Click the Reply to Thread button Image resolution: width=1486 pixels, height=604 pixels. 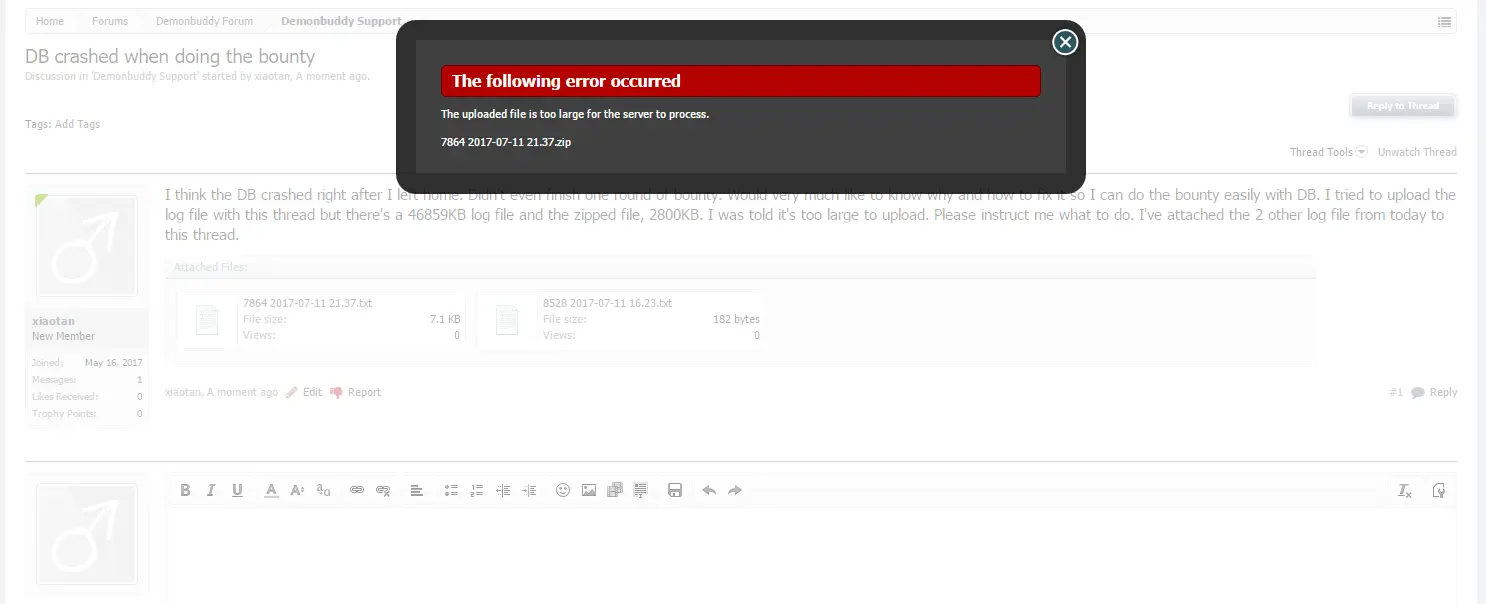click(x=1402, y=106)
